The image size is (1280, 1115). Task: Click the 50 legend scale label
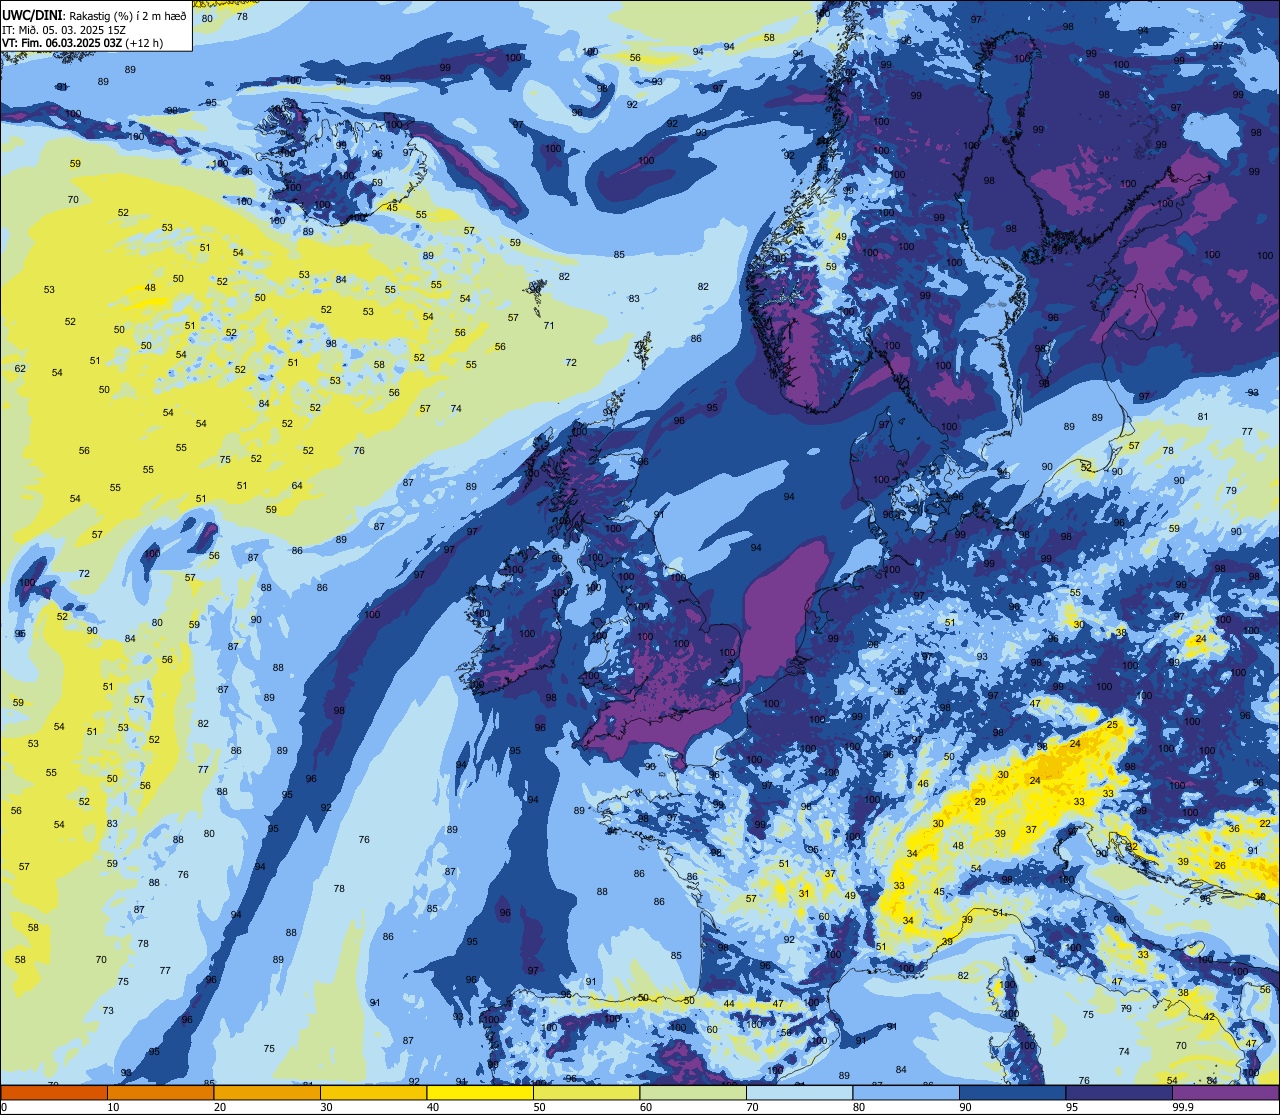540,1107
